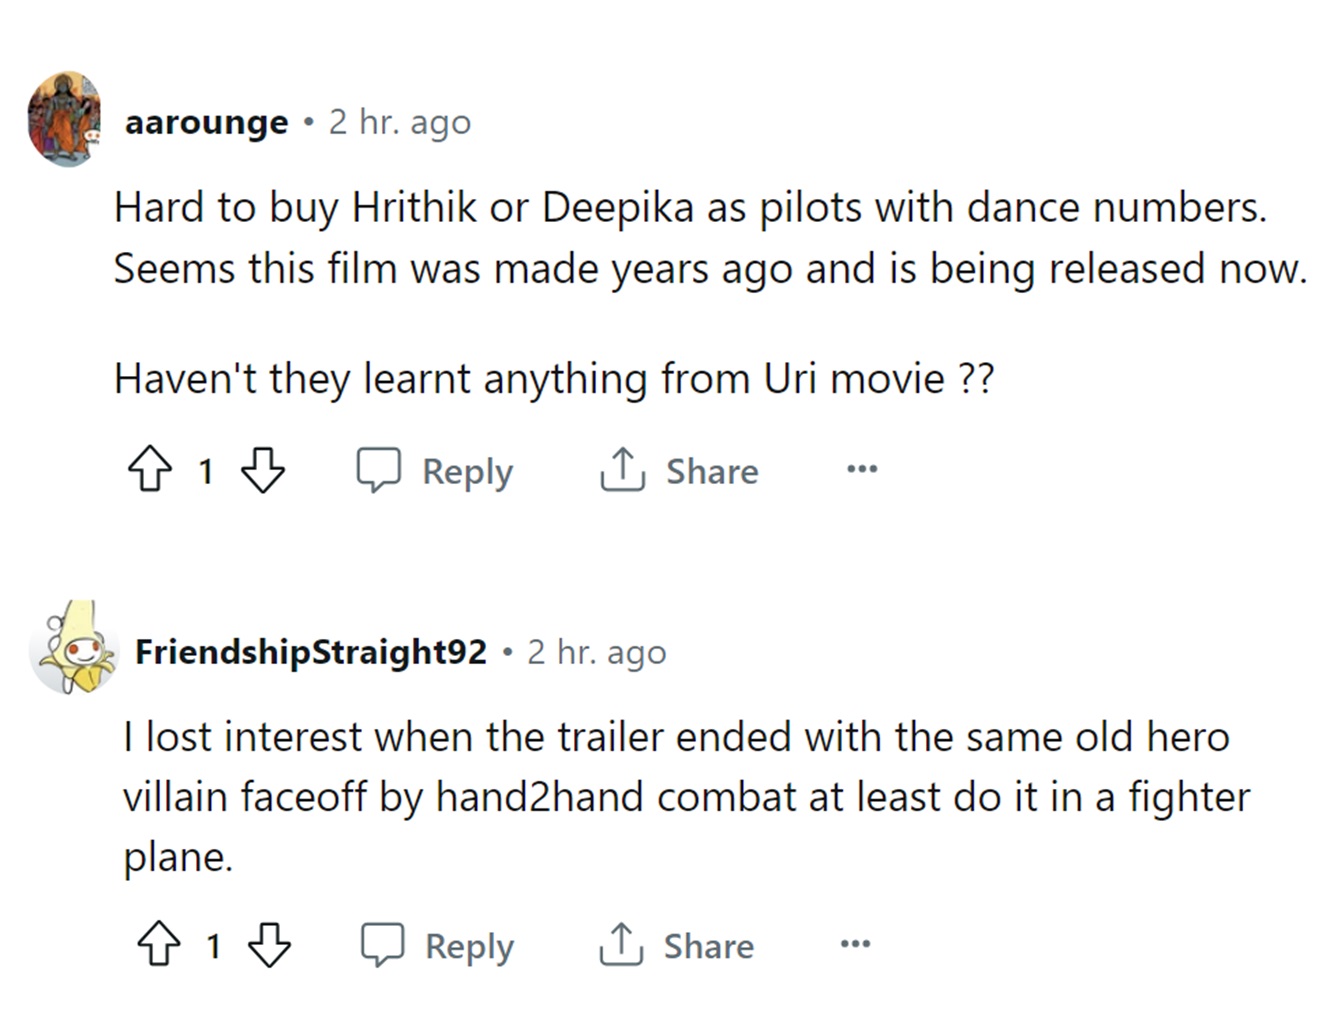Click share arrow icon under aarounge's comment

point(621,469)
